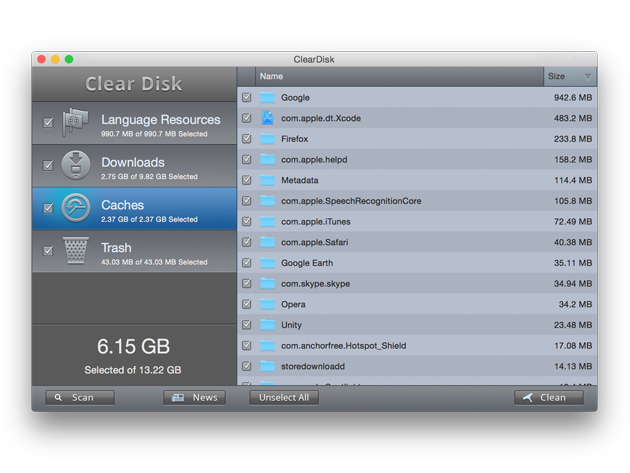630x473 pixels.
Task: Toggle the com.skype.skype checkbox
Action: [247, 283]
